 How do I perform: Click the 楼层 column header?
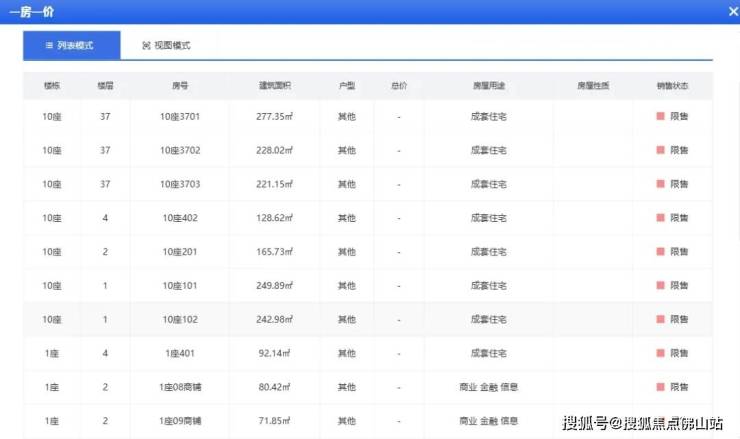(x=105, y=86)
